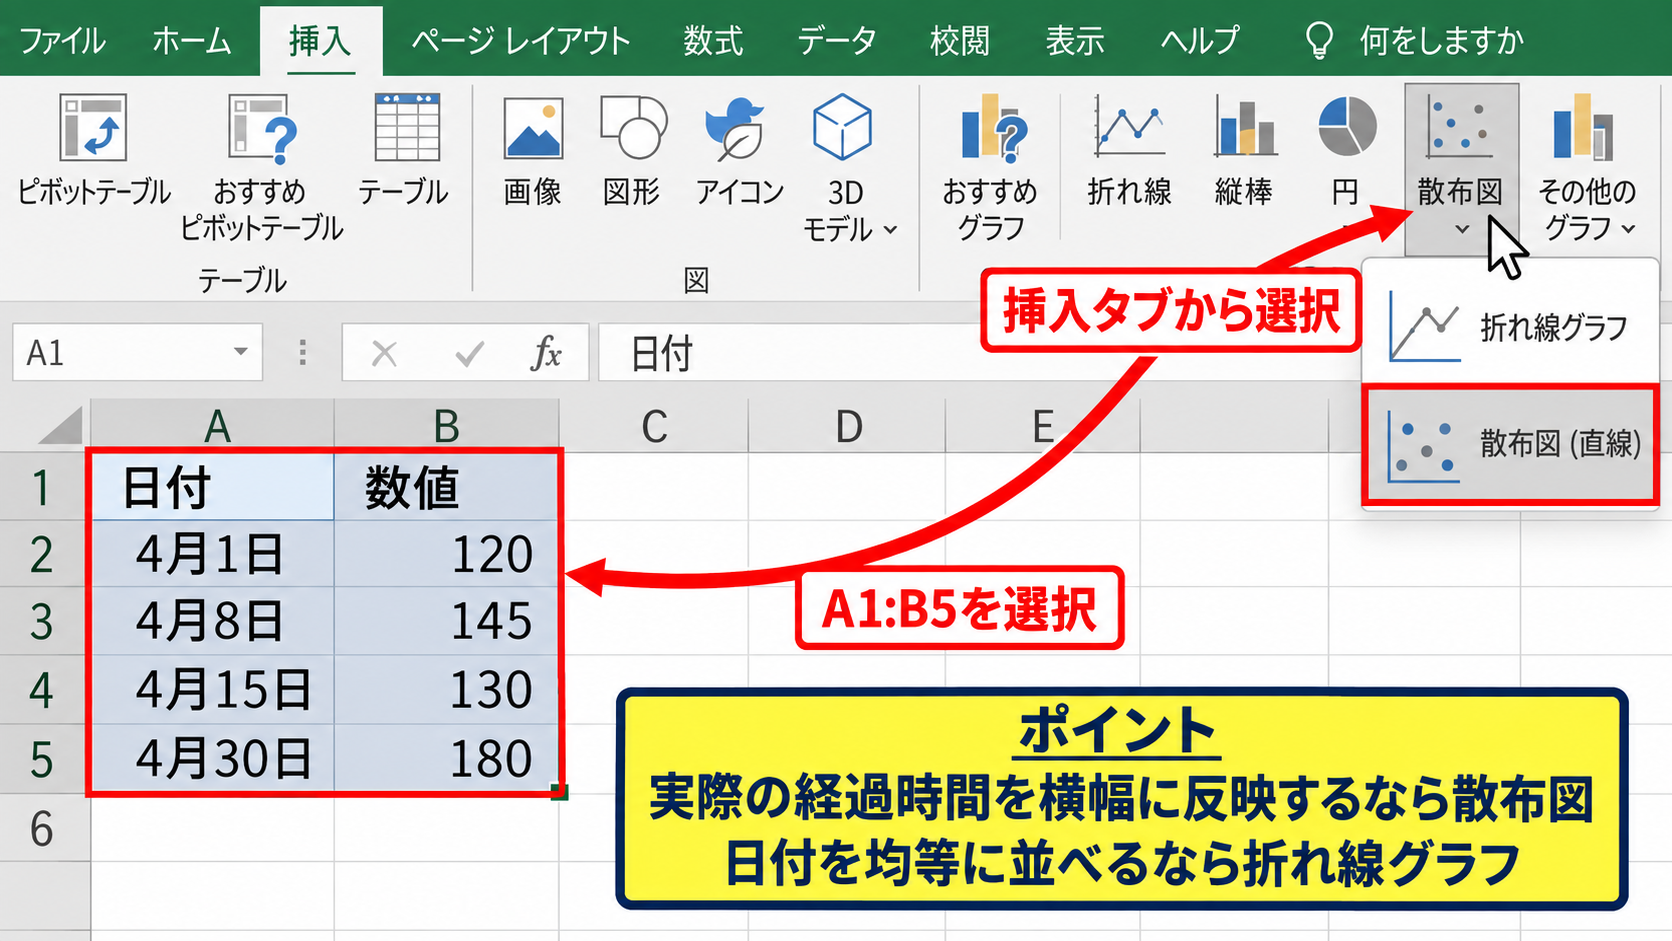Click cell containing 145
The width and height of the screenshot is (1672, 941).
447,621
